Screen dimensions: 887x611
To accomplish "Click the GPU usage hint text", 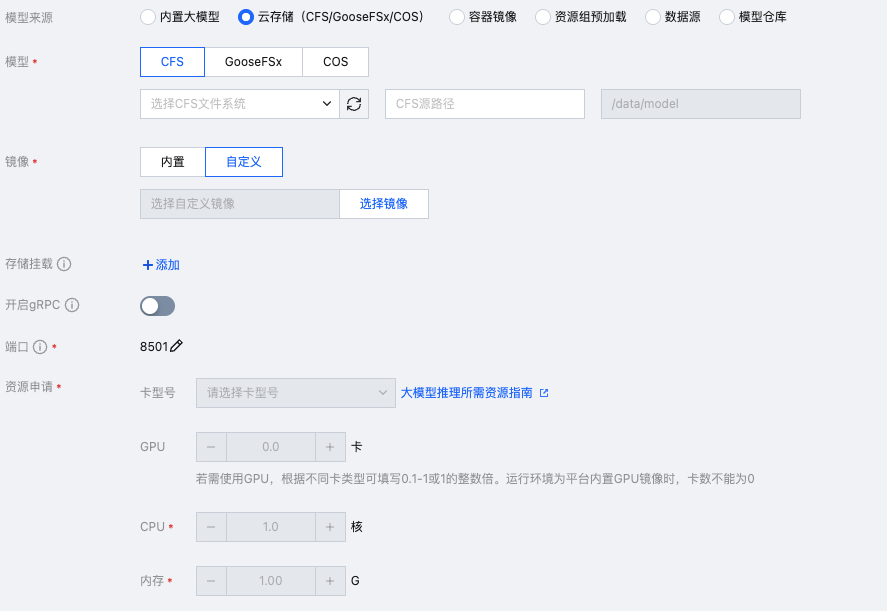I will click(475, 479).
